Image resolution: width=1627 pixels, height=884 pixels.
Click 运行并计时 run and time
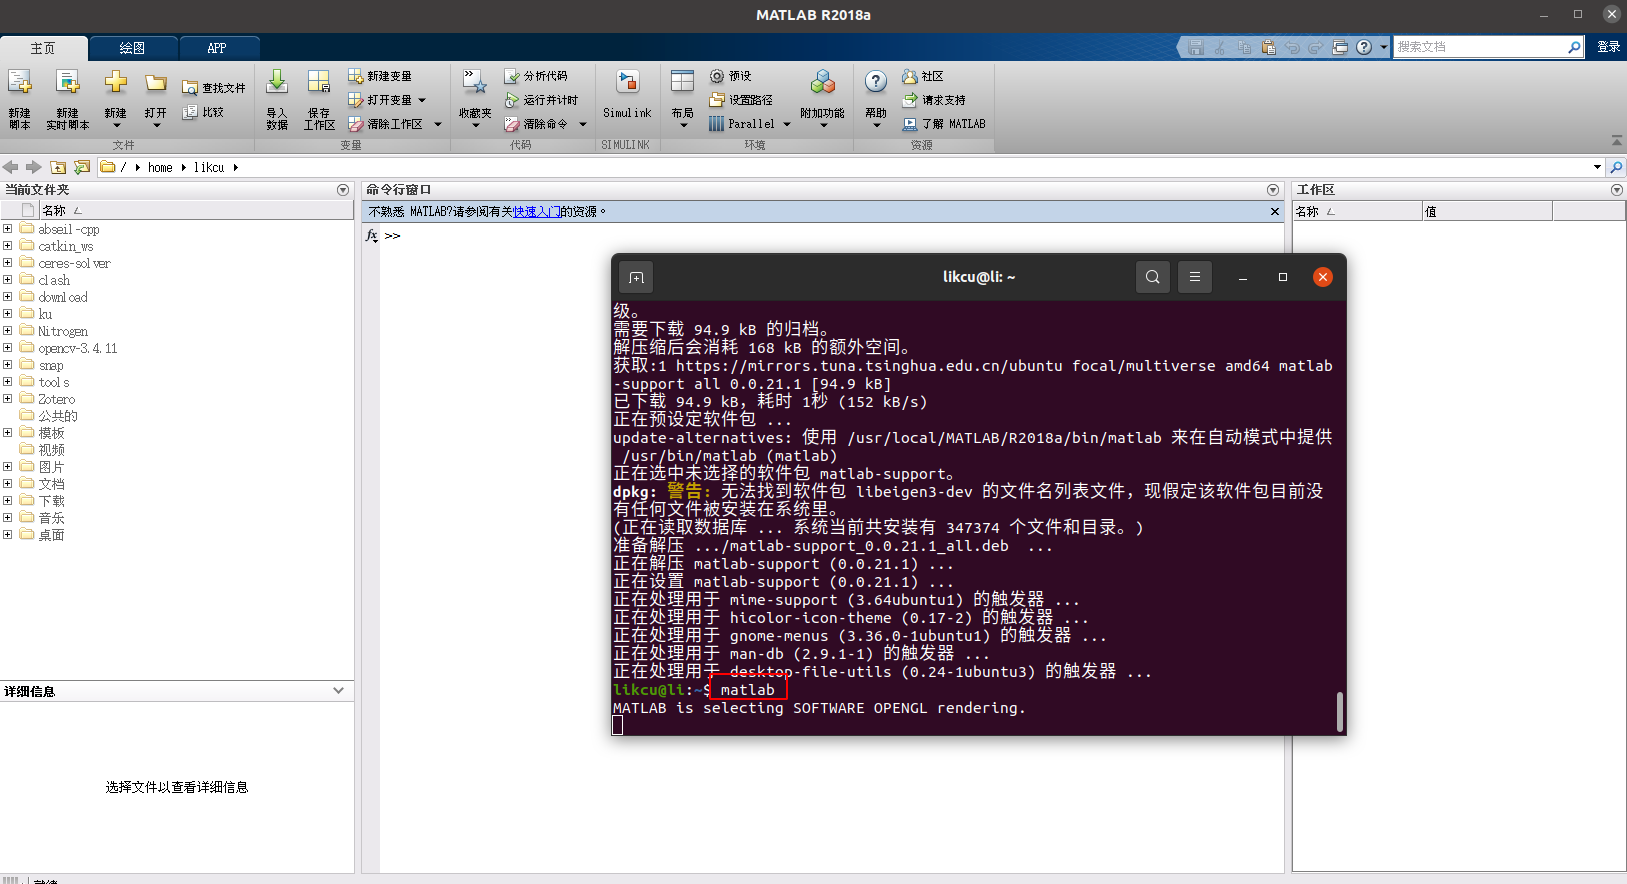tap(541, 100)
